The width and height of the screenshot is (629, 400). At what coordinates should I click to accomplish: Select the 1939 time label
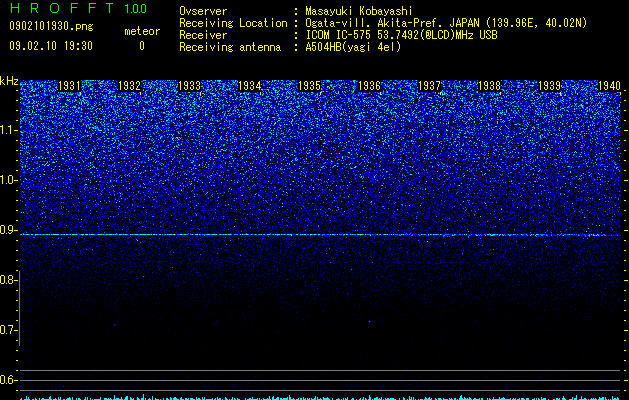click(550, 86)
